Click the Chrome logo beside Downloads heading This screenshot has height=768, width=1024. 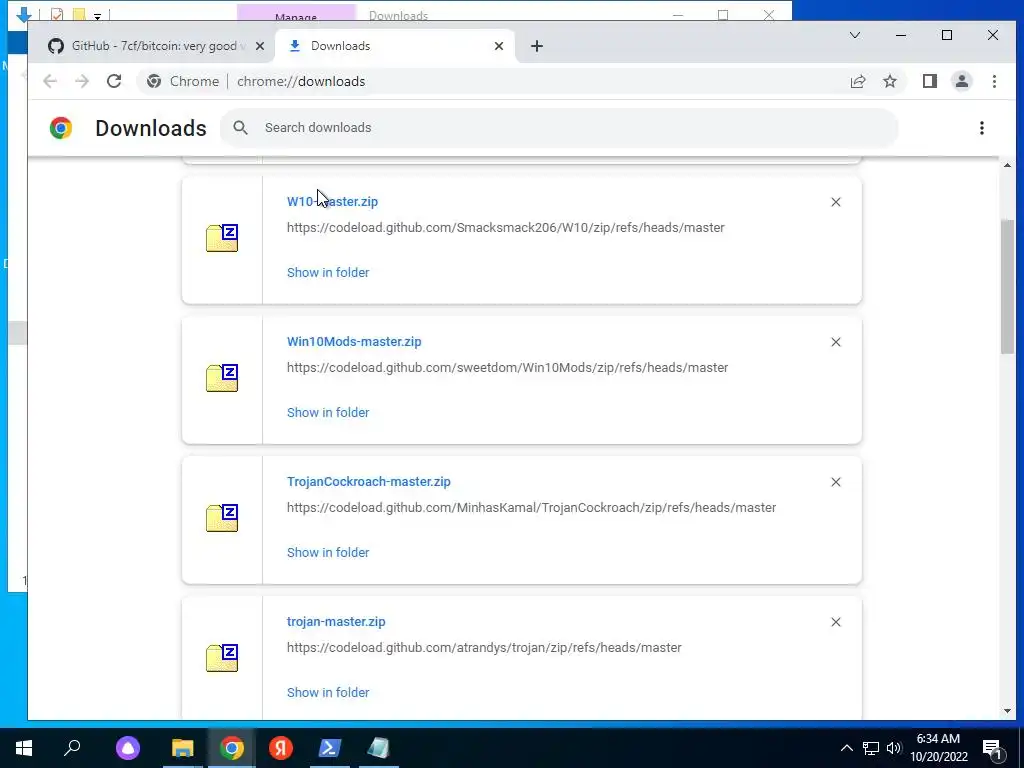pyautogui.click(x=61, y=128)
